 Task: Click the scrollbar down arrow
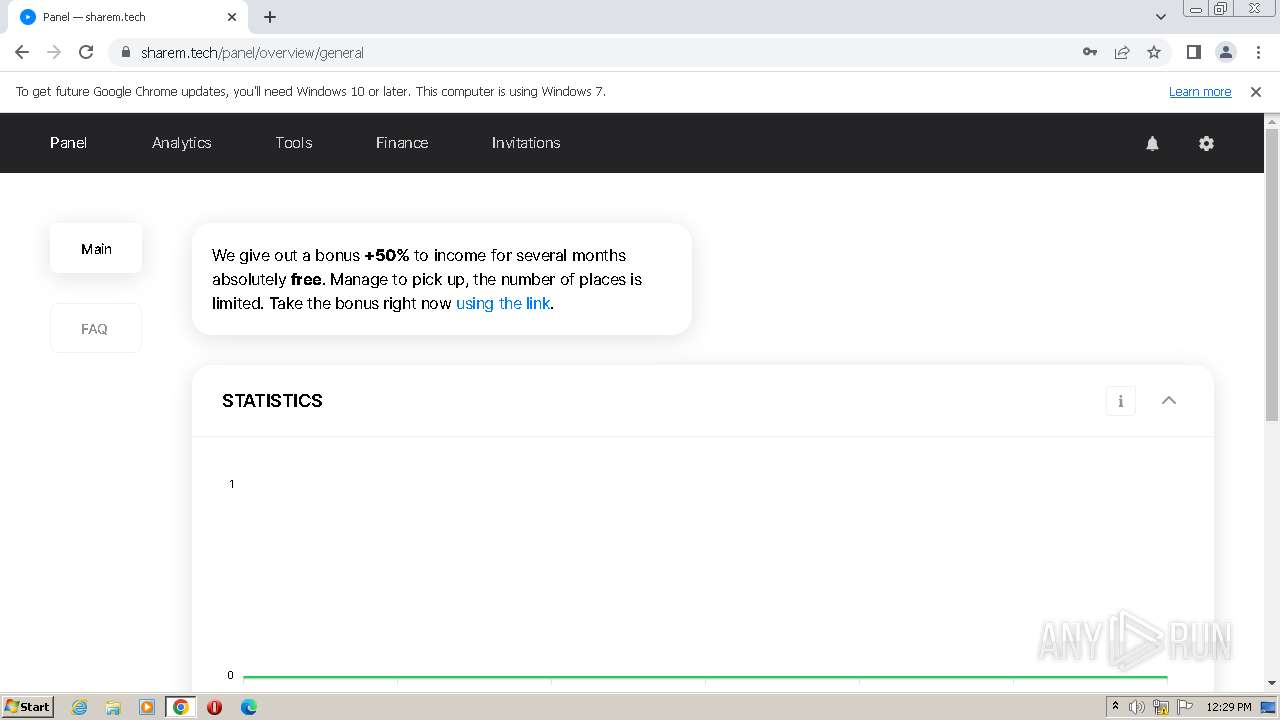point(1272,684)
